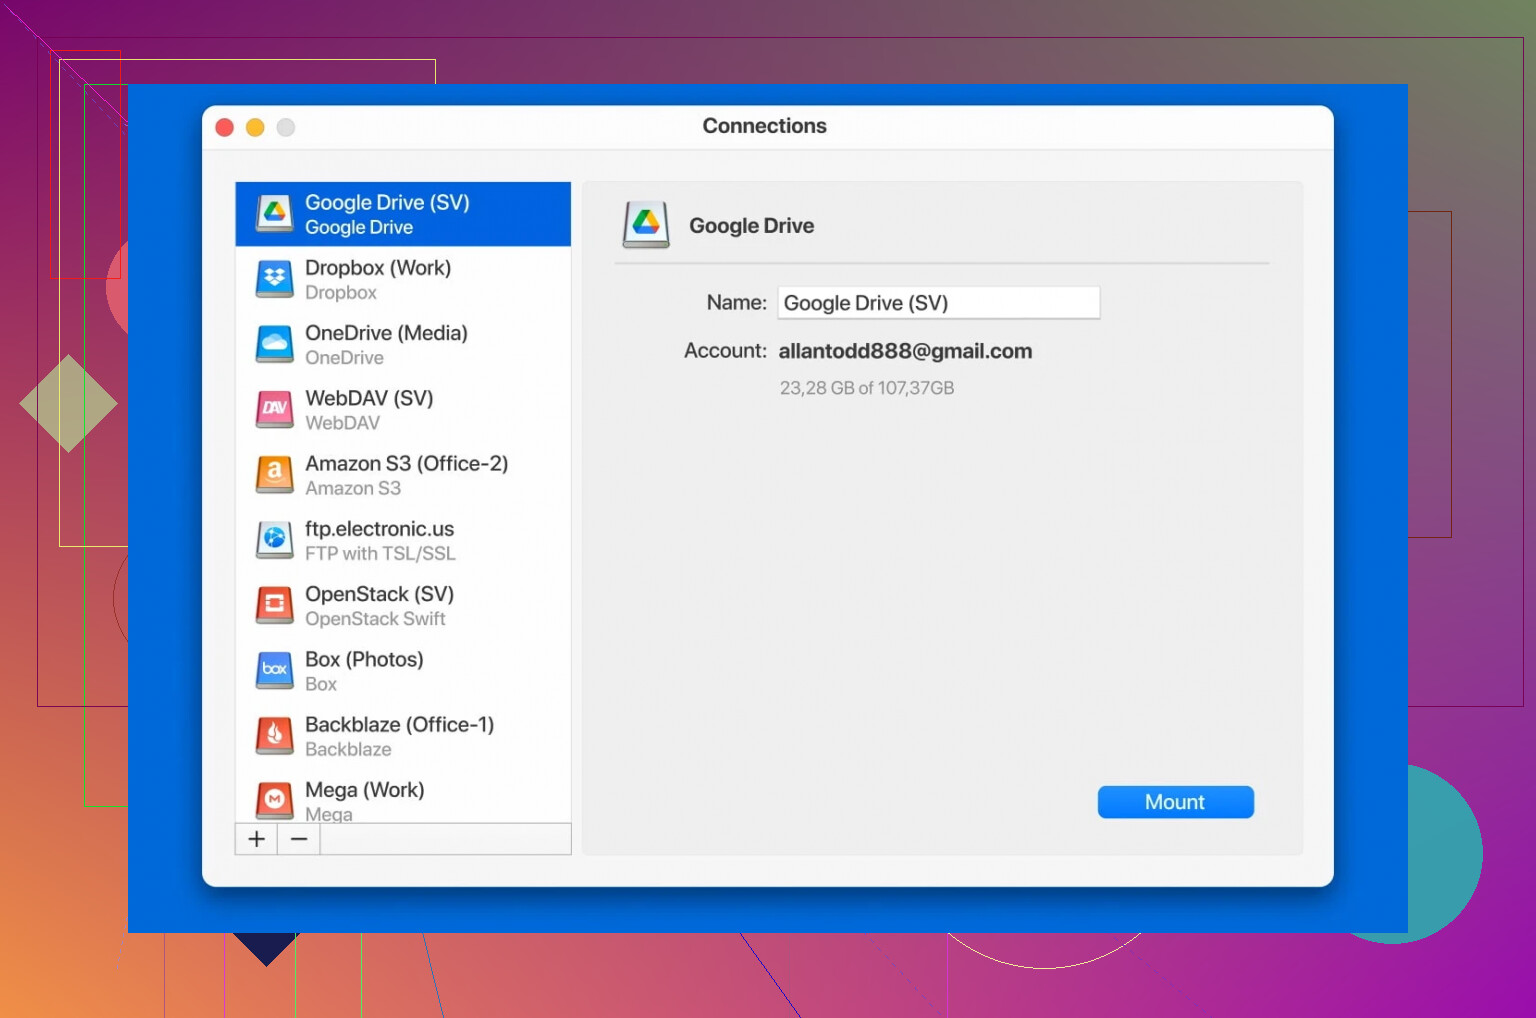Select the OpenStack (SV) connection name
Image resolution: width=1536 pixels, height=1018 pixels.
[x=379, y=594]
